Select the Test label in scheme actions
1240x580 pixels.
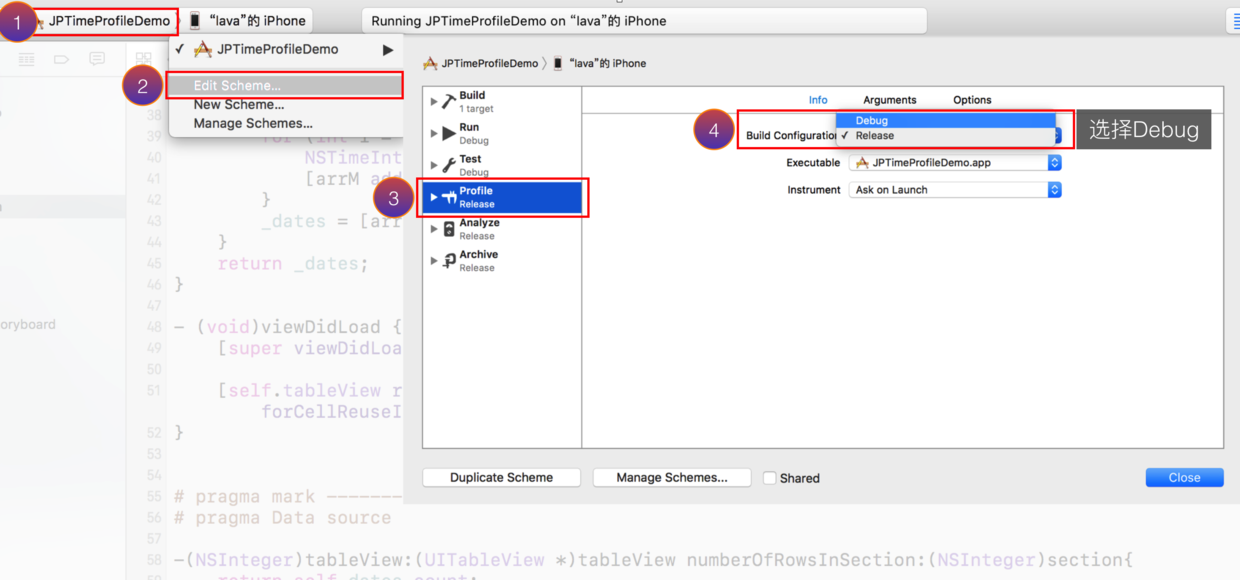point(470,159)
